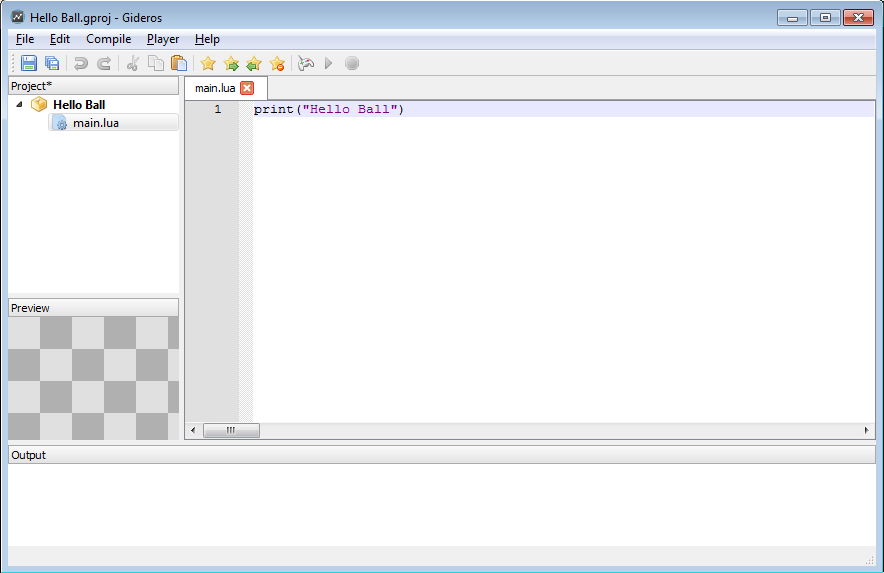Close the main.lua tab with red X
Image resolution: width=884 pixels, height=573 pixels.
point(247,88)
